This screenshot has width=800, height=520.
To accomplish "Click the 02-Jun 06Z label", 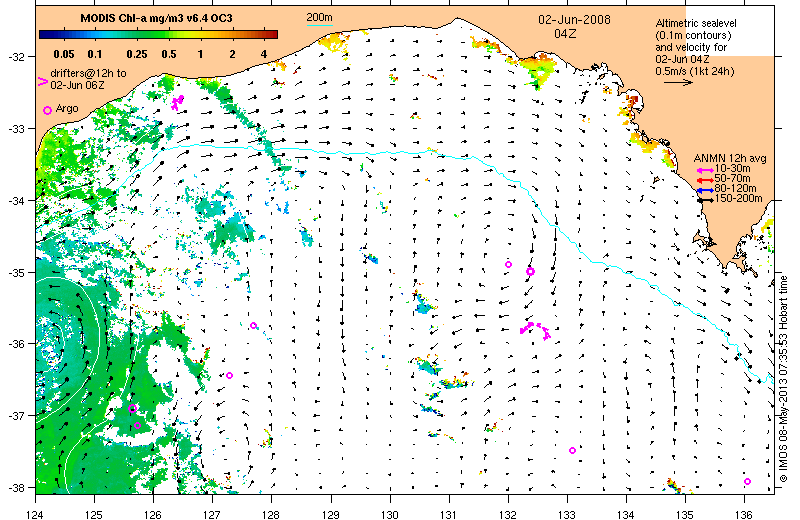I will [x=77, y=85].
